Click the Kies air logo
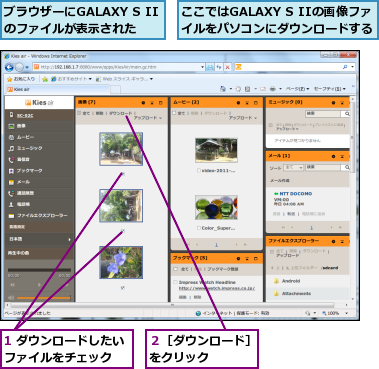This screenshot has height=369, width=379. point(39,103)
